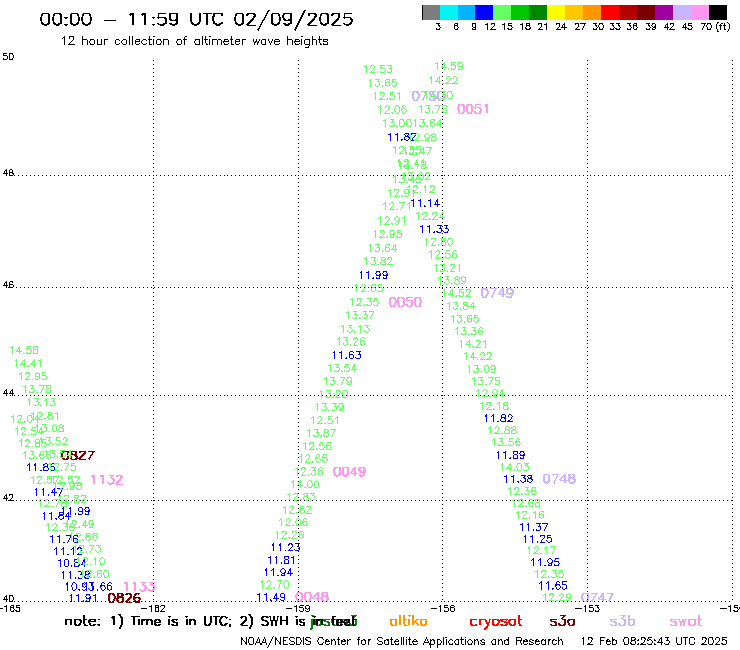Click the latitude axis label '44'
The height and width of the screenshot is (650, 740).
pyautogui.click(x=8, y=393)
